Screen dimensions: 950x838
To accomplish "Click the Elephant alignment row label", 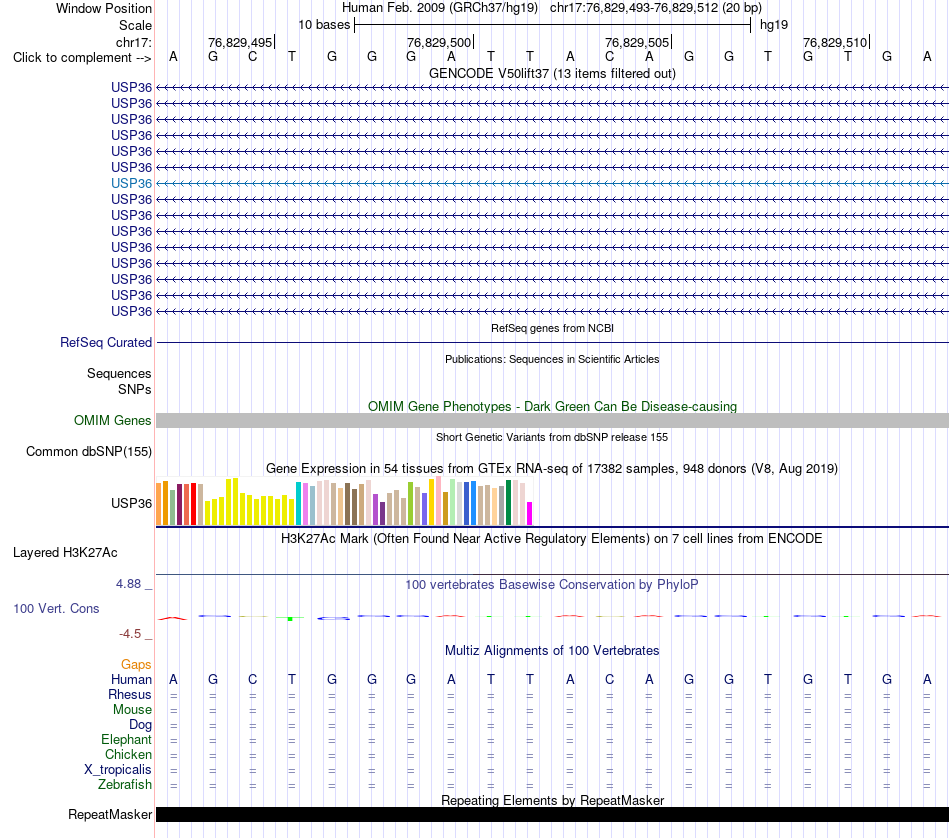I will [x=126, y=740].
